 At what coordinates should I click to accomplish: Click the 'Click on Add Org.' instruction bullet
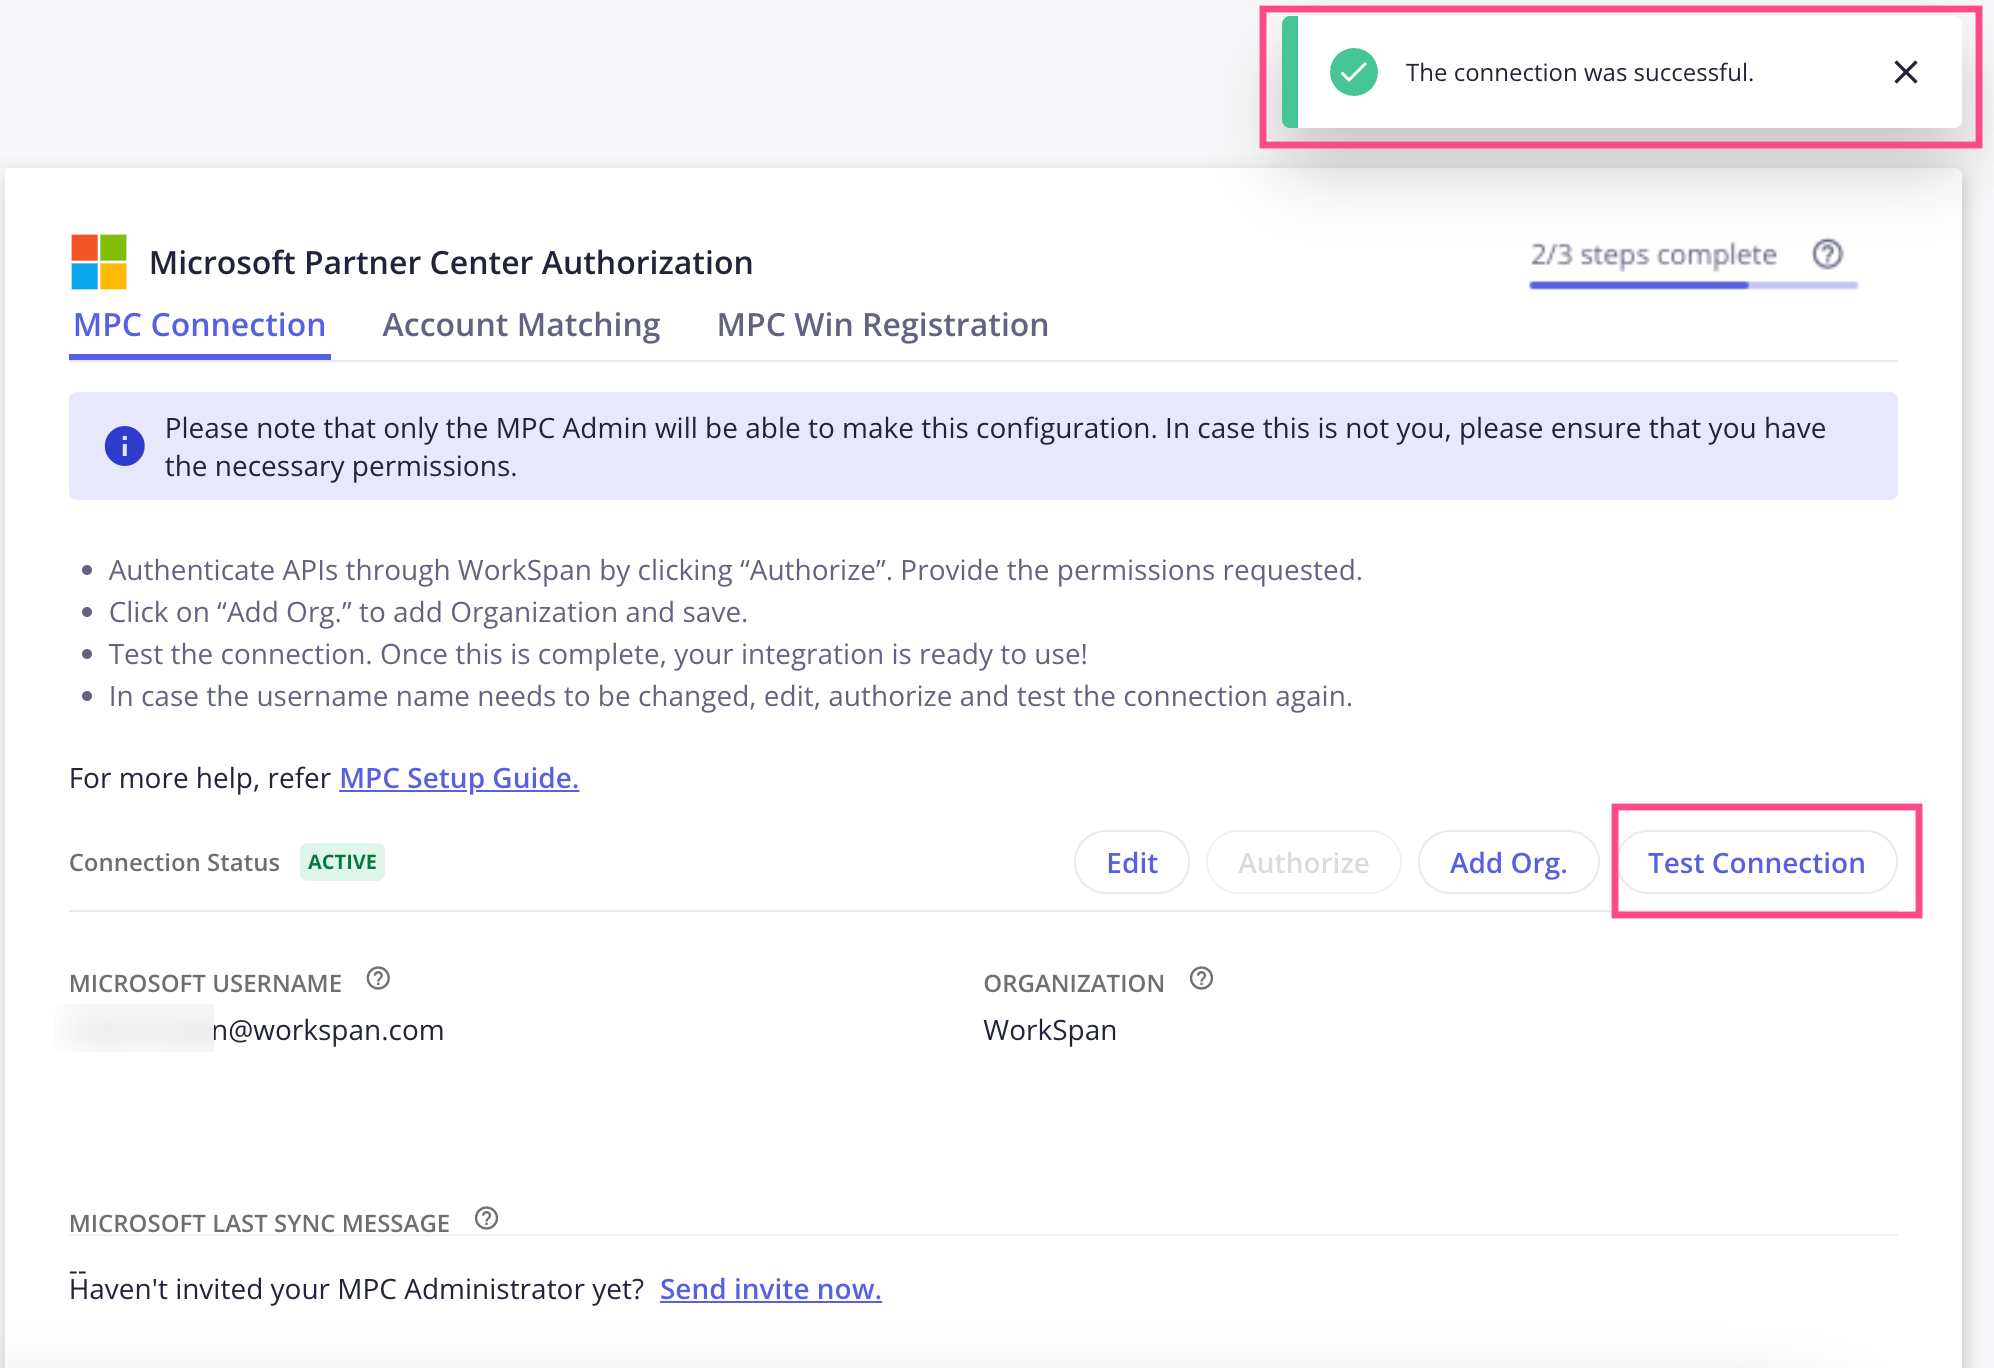click(428, 612)
